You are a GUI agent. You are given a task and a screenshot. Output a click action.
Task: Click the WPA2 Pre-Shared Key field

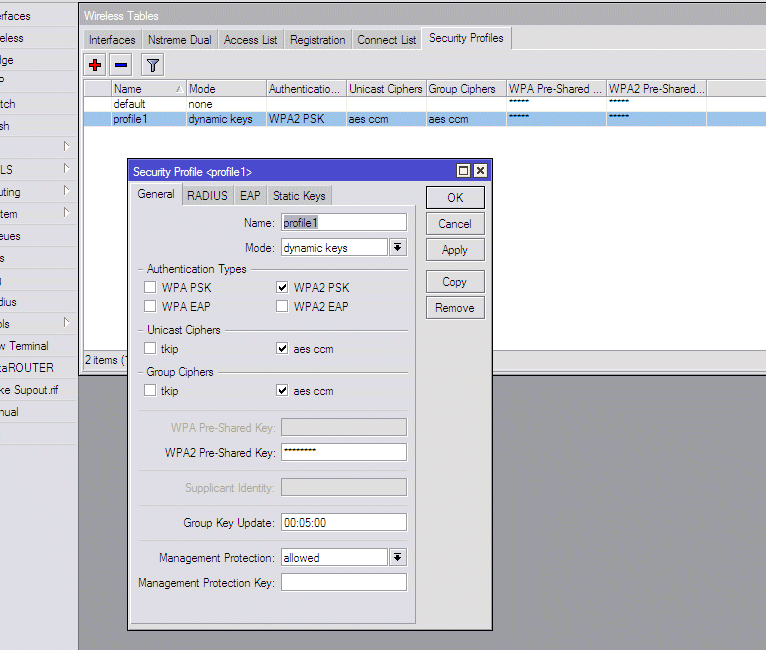pyautogui.click(x=344, y=452)
